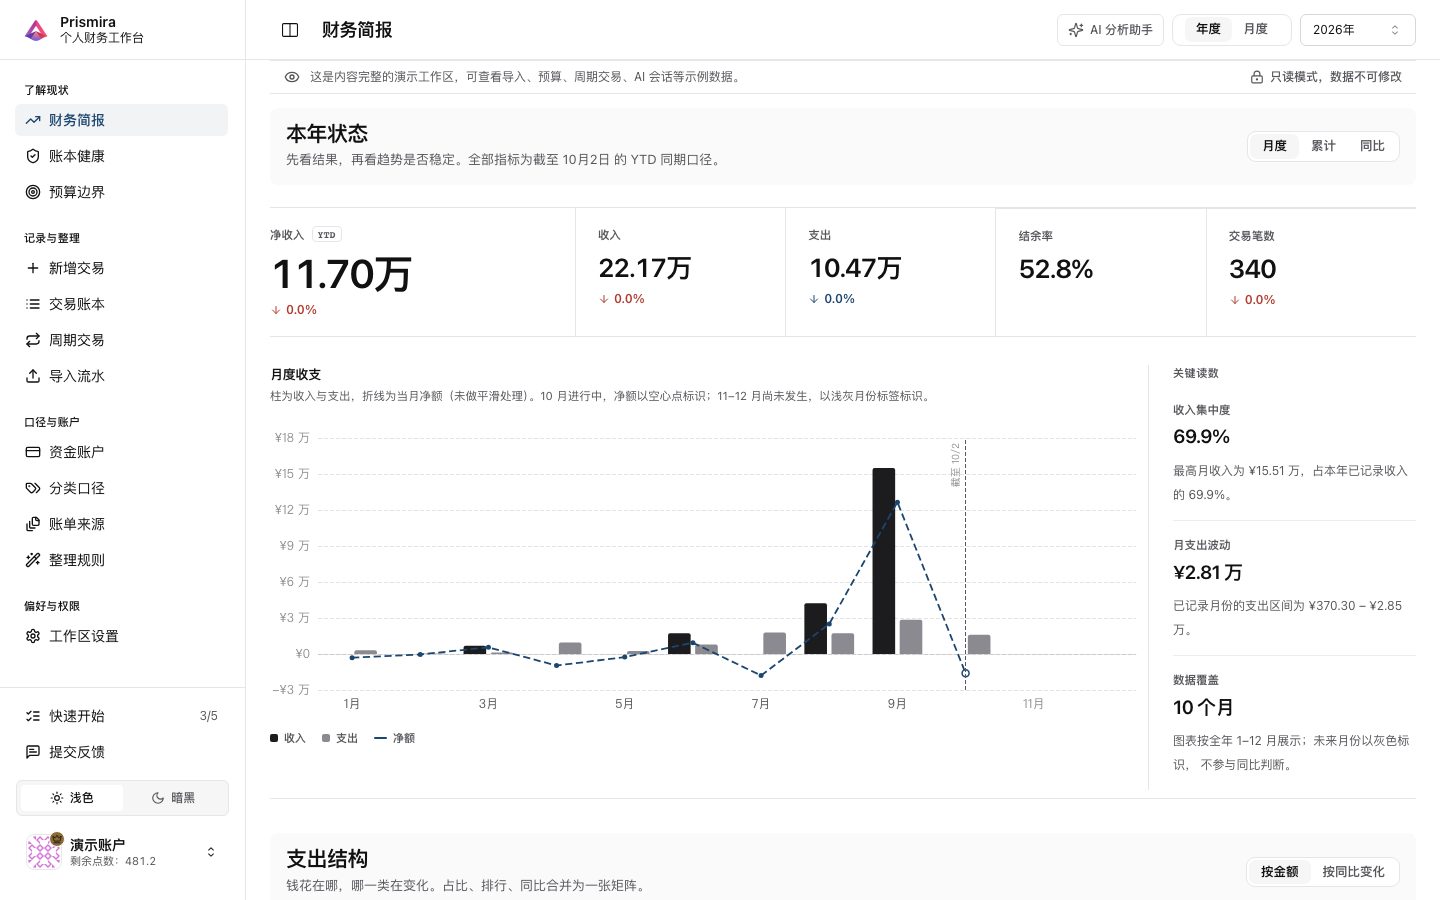Switch theme to 暗黑 dark mode
The width and height of the screenshot is (1440, 900).
tap(174, 798)
